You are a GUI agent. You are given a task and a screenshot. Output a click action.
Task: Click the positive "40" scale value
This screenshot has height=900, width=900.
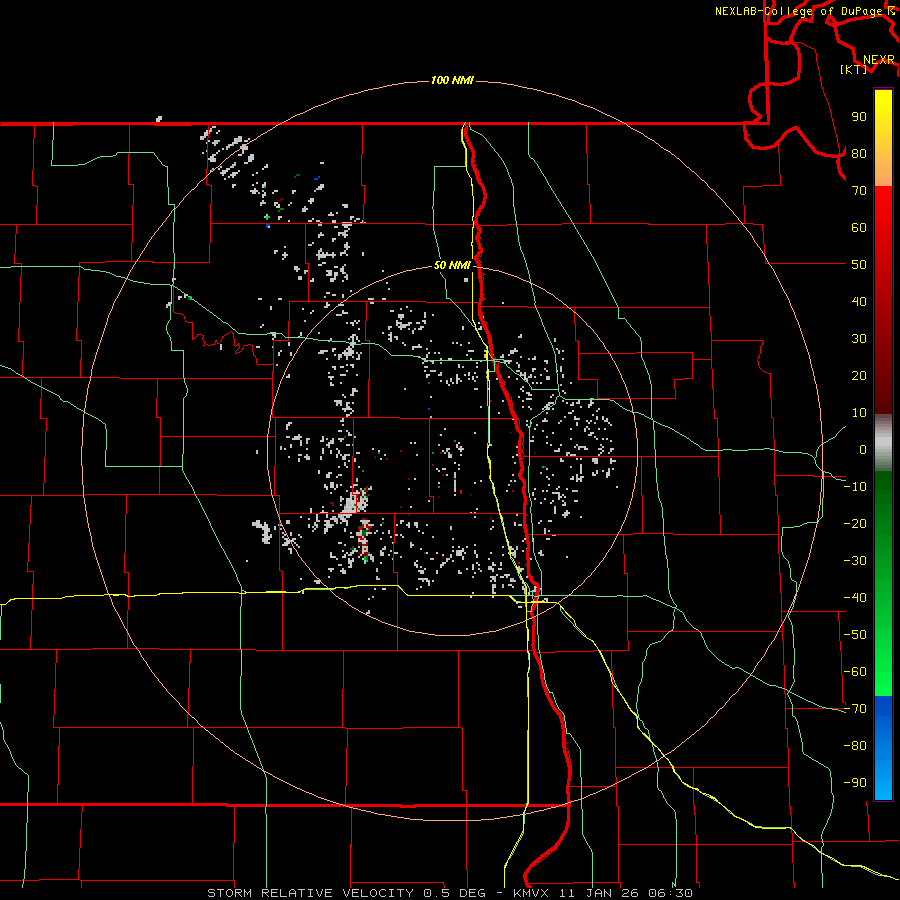[859, 302]
